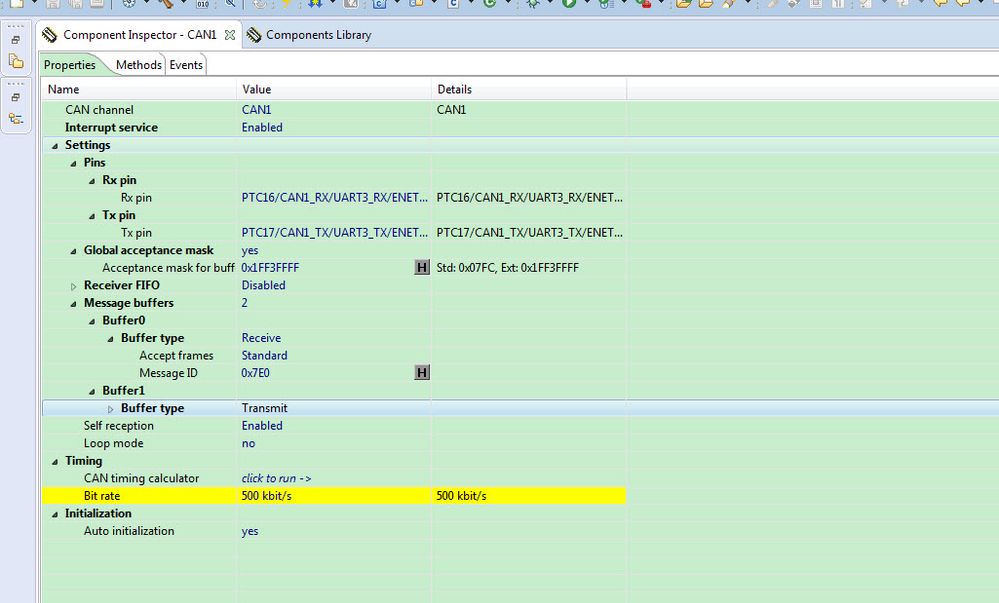
Task: Collapse the Pins group
Action: [73, 164]
